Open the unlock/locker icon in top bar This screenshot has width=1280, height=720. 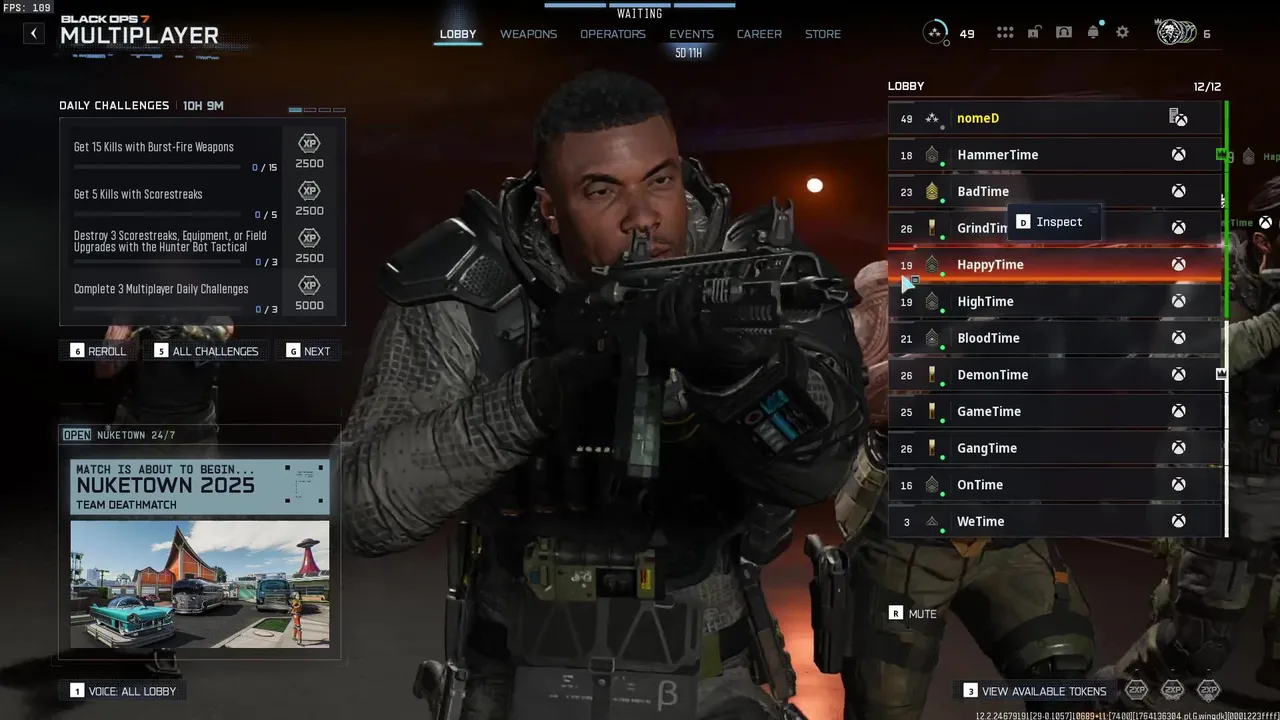[1035, 33]
